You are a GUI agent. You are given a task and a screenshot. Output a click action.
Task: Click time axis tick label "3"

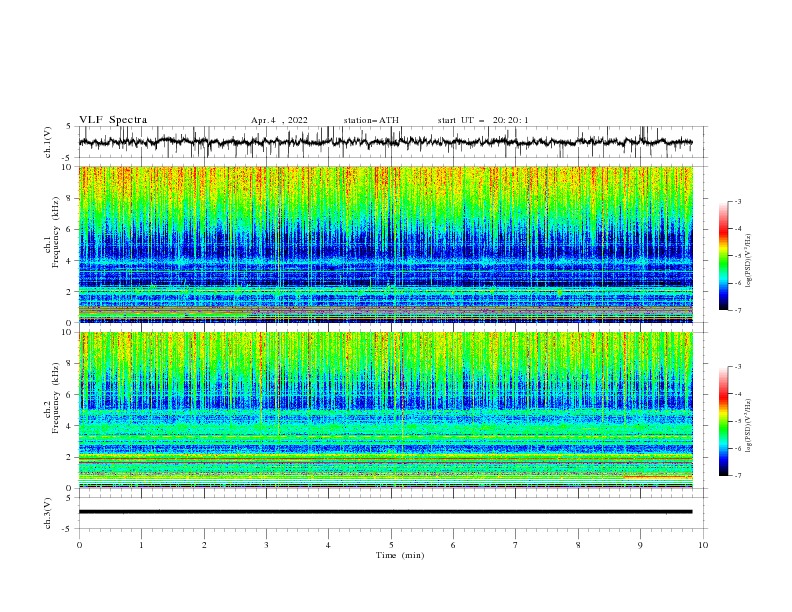(266, 545)
